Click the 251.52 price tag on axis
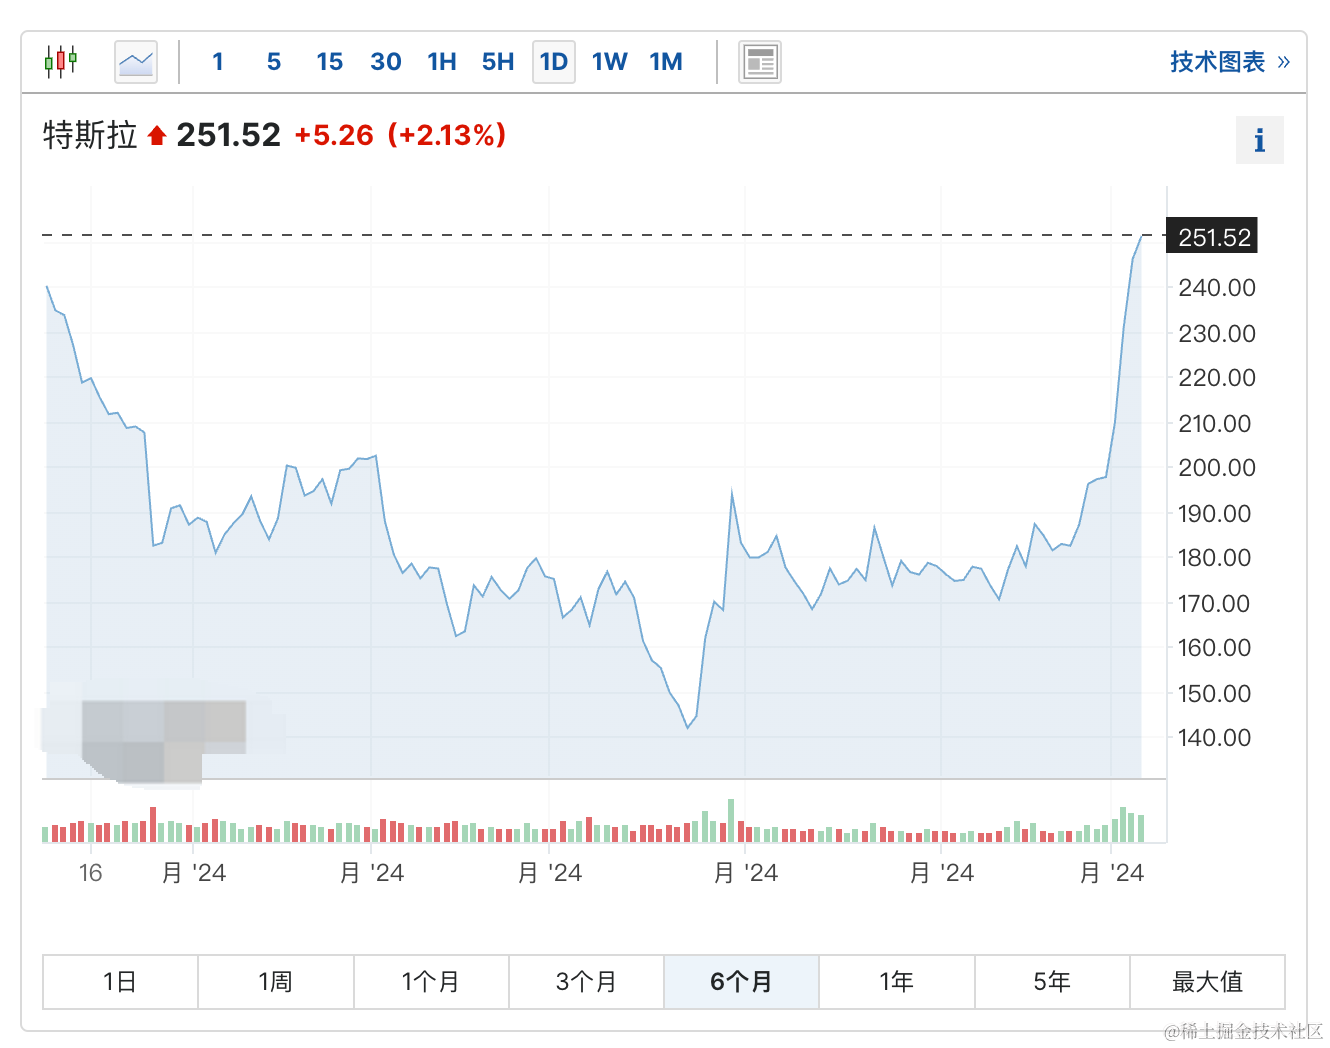 [1212, 237]
